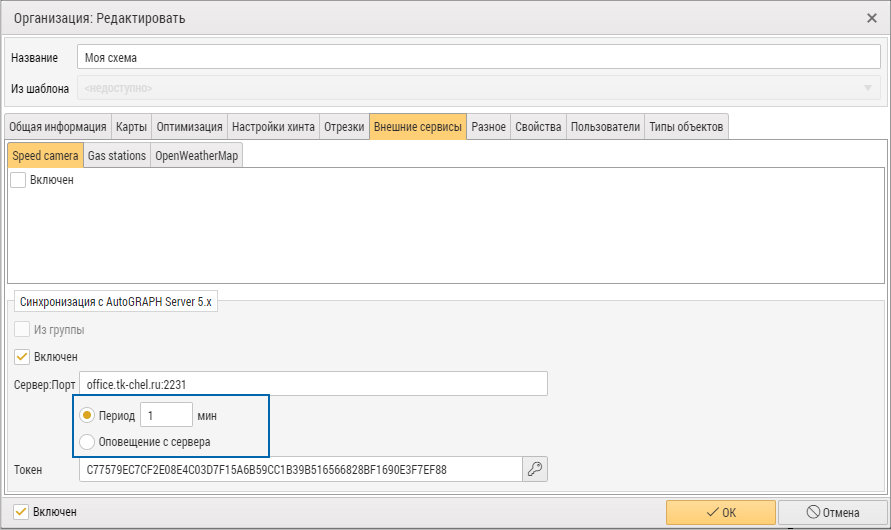Enable the Speed camera Включен checkbox
This screenshot has height=530, width=891.
[x=18, y=180]
